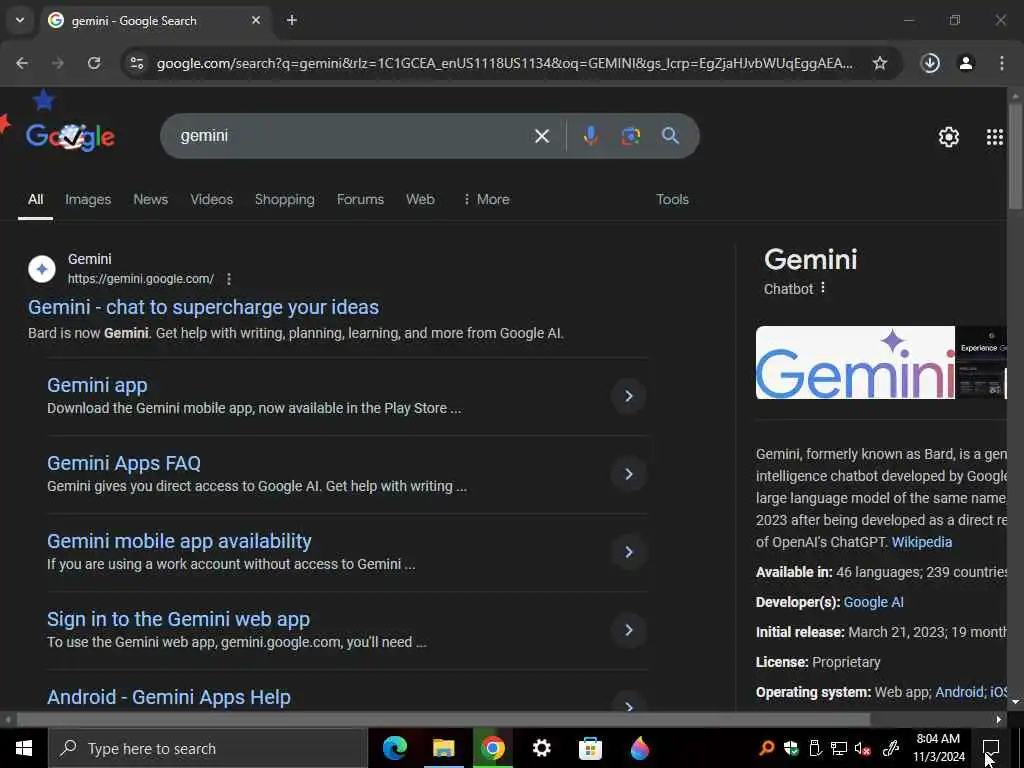
Task: Open Gemini mobile app availability link
Action: [x=179, y=541]
